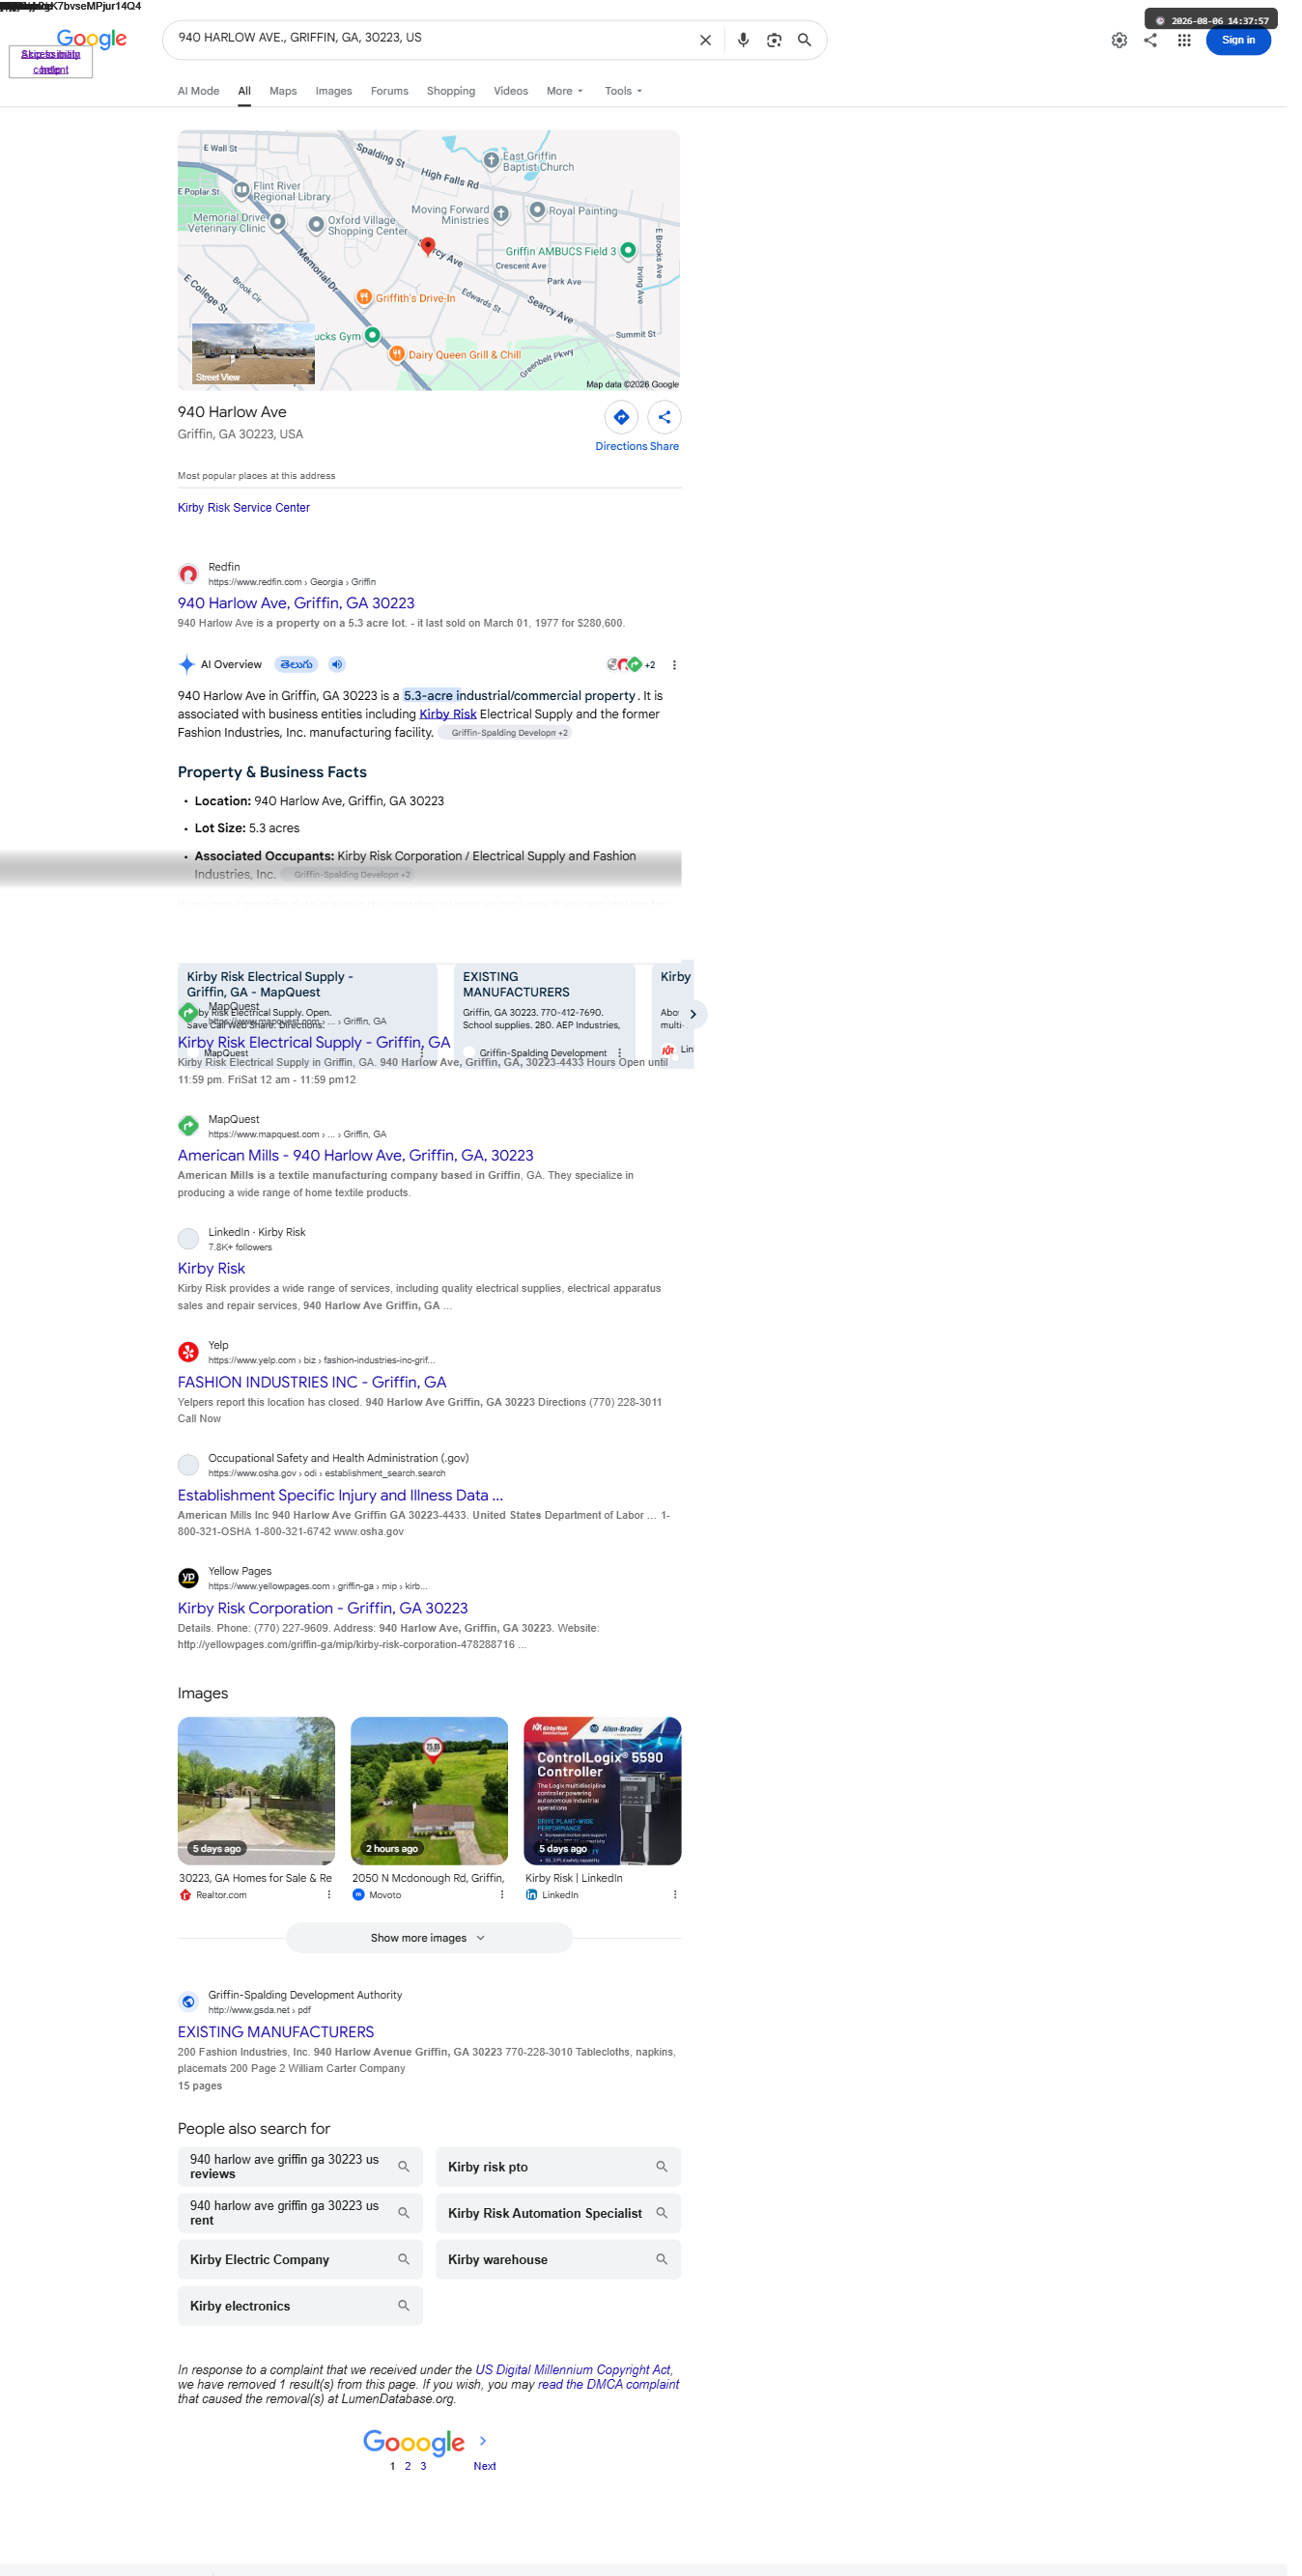Share the 940 Harlow Ave location
This screenshot has height=2576, width=1302.
click(664, 417)
